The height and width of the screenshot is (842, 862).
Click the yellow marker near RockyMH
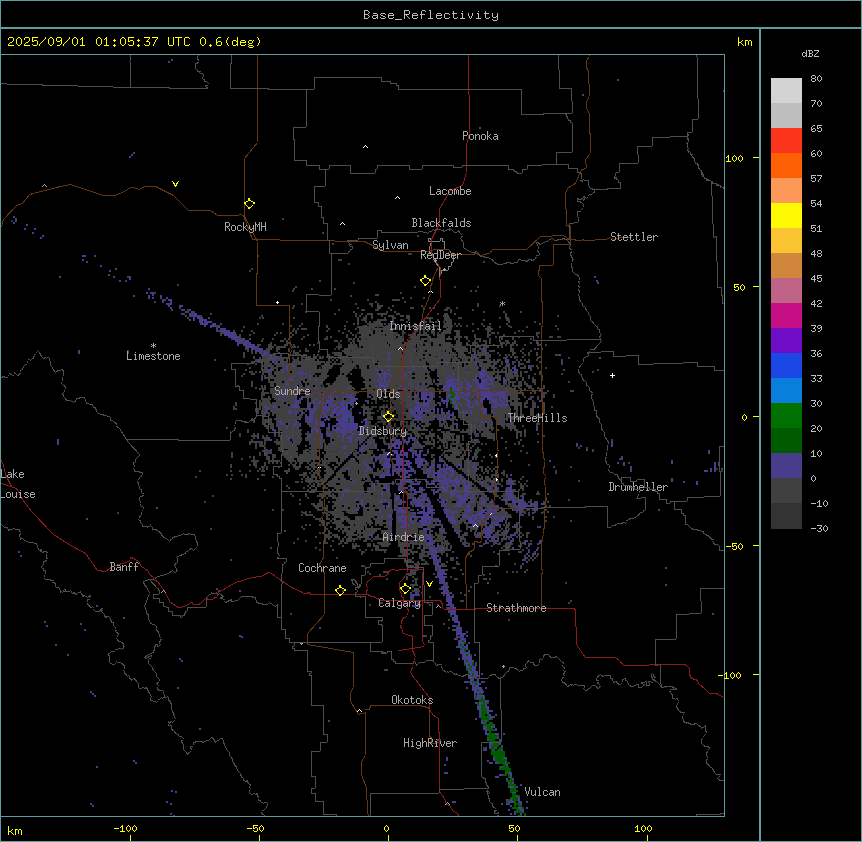249,203
